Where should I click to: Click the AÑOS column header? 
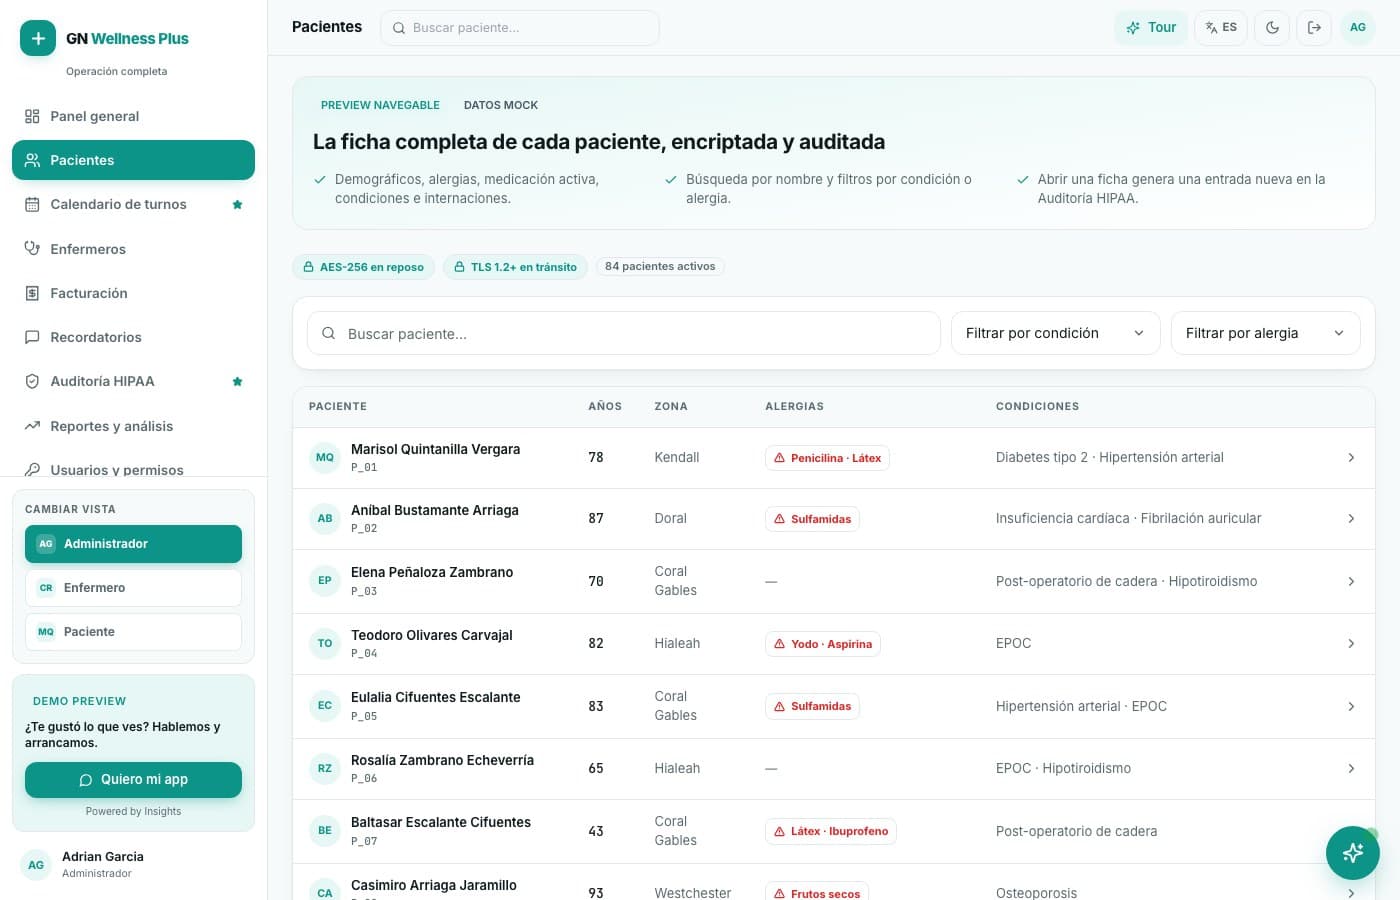[605, 406]
